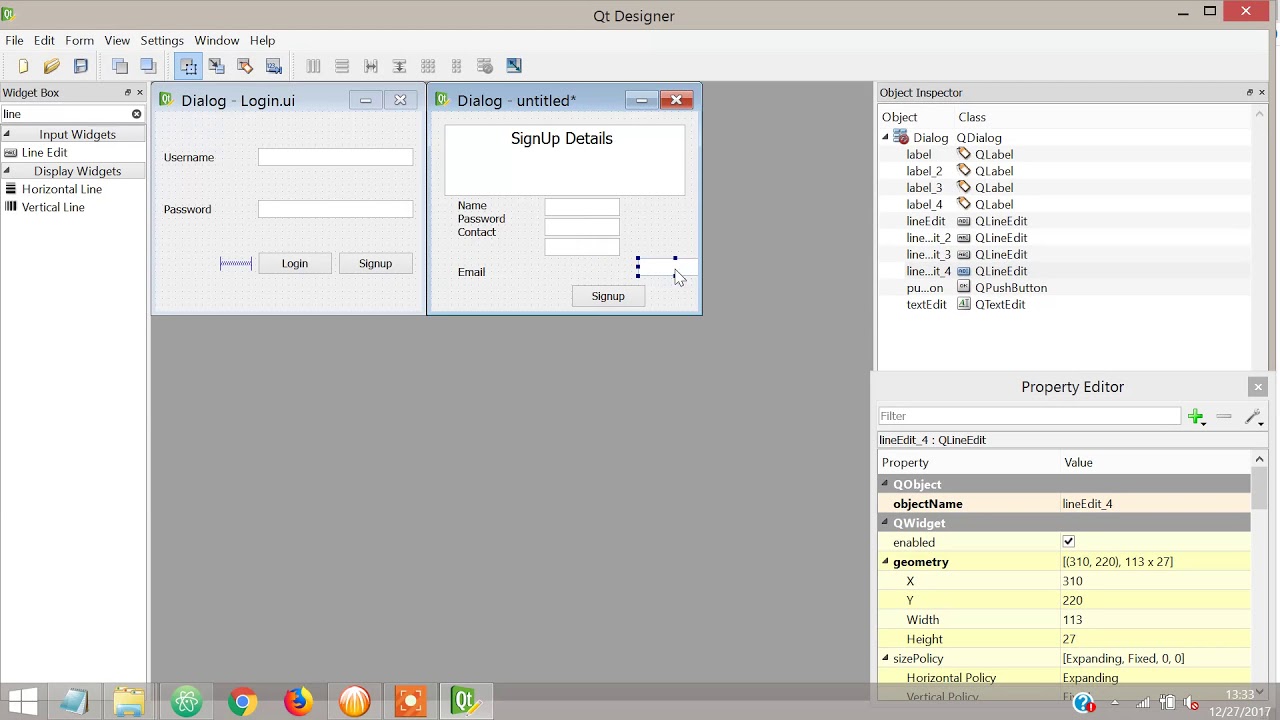This screenshot has width=1280, height=720.
Task: Float the Widget Box panel
Action: point(127,92)
